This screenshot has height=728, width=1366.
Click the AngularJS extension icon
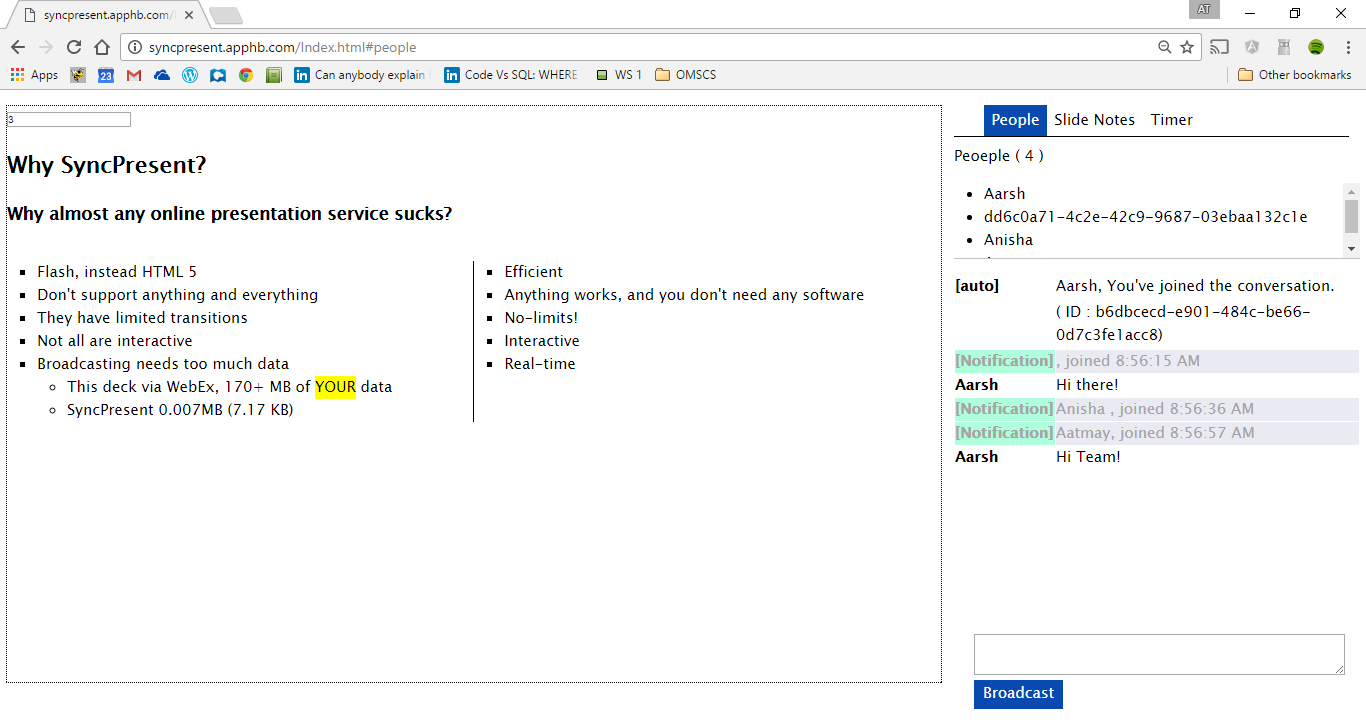(1252, 47)
